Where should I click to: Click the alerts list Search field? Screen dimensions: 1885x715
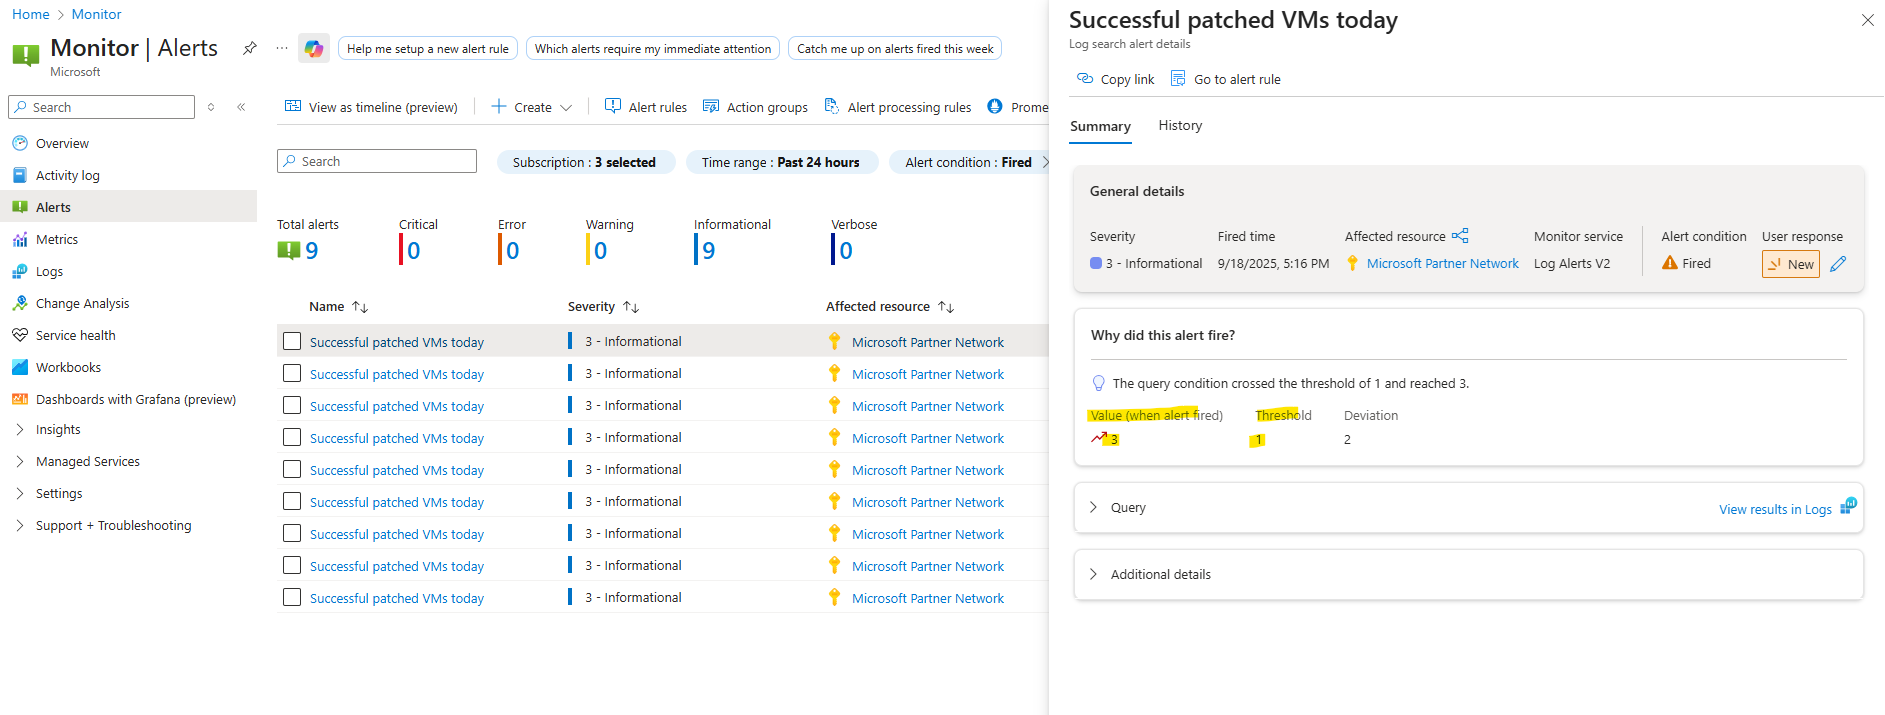[377, 161]
